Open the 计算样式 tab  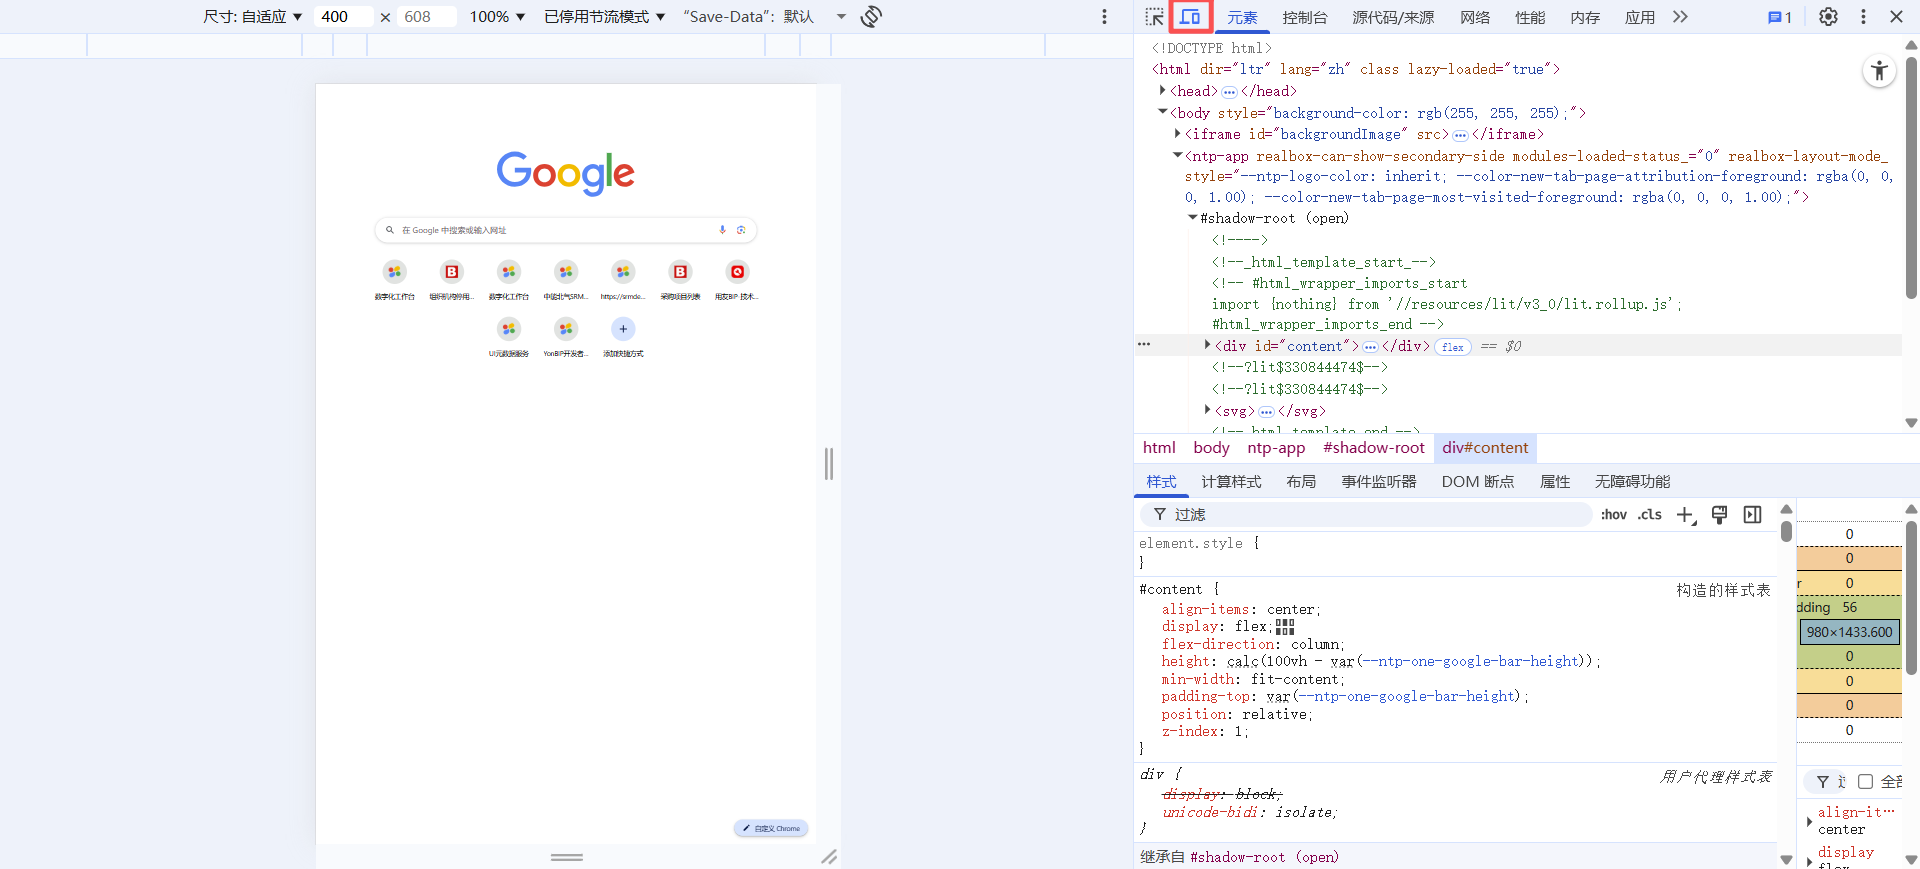coord(1231,482)
